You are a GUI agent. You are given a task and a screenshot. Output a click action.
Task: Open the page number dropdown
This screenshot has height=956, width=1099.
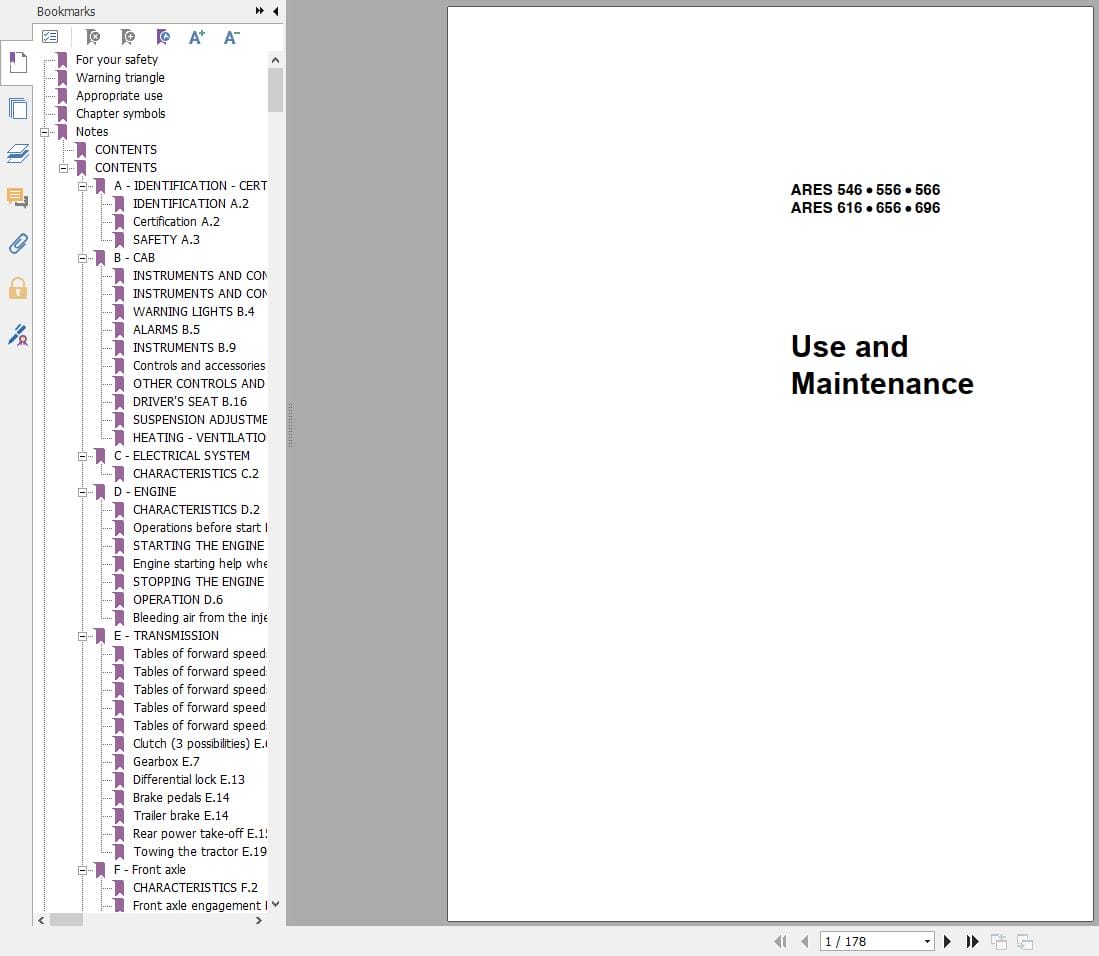coord(927,941)
